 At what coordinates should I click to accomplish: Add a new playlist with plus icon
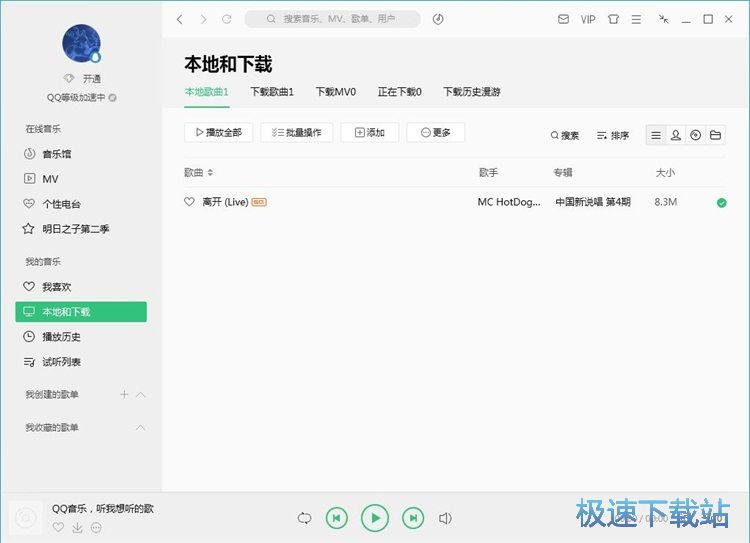pyautogui.click(x=124, y=395)
